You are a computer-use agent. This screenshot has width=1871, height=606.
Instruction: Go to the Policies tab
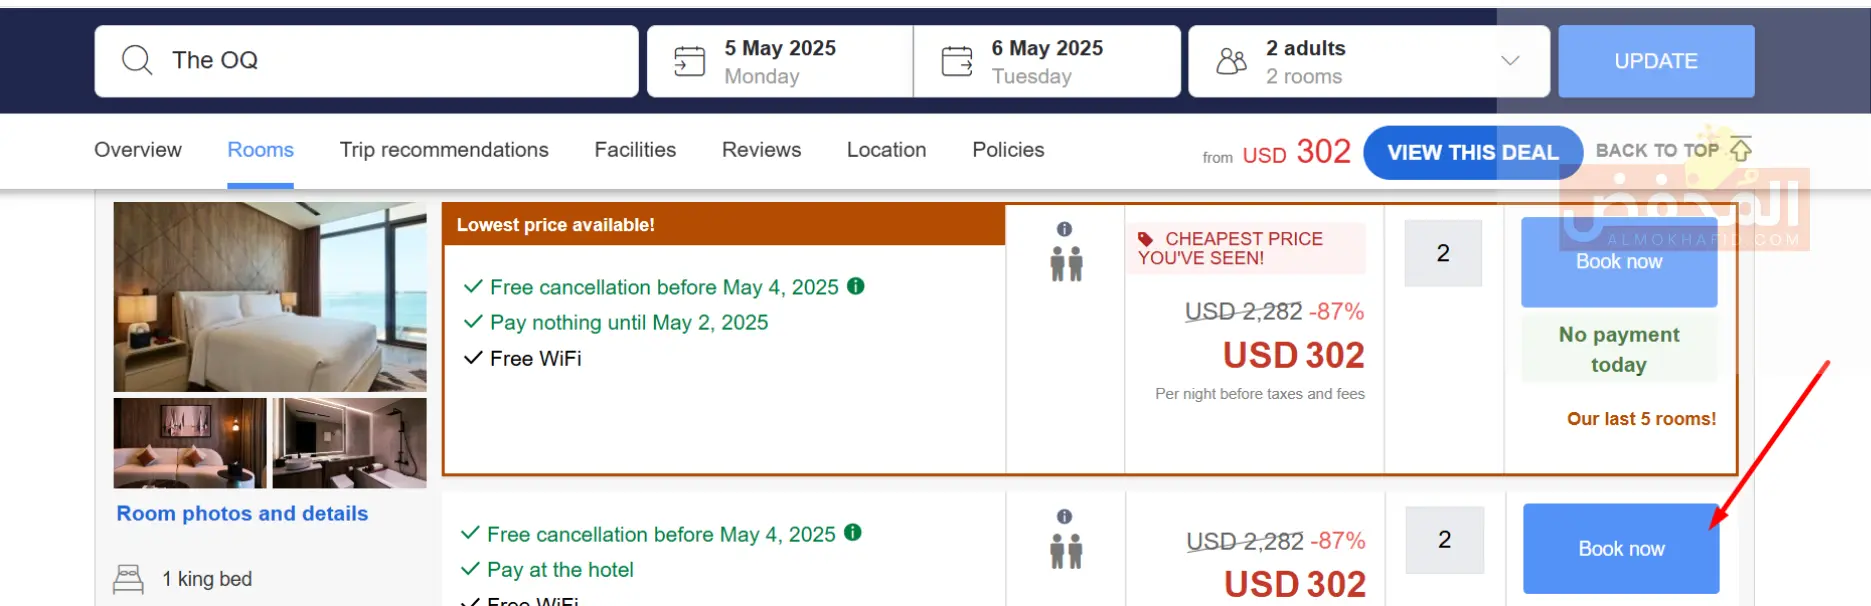(1008, 150)
